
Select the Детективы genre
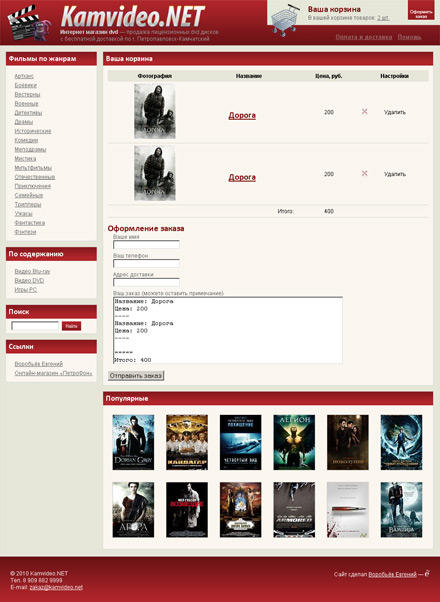coord(28,113)
